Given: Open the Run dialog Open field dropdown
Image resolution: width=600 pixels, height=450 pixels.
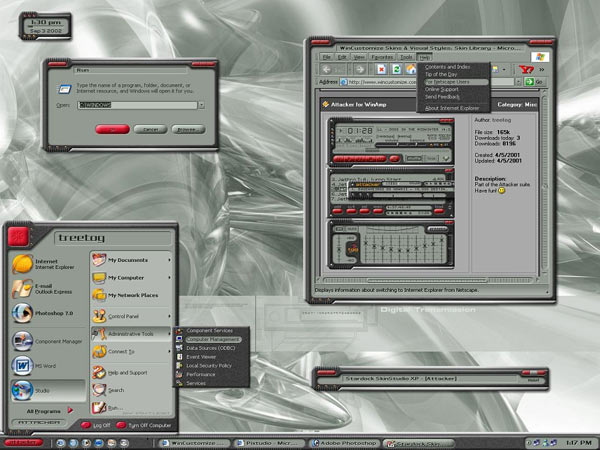Looking at the screenshot, I should (x=202, y=105).
